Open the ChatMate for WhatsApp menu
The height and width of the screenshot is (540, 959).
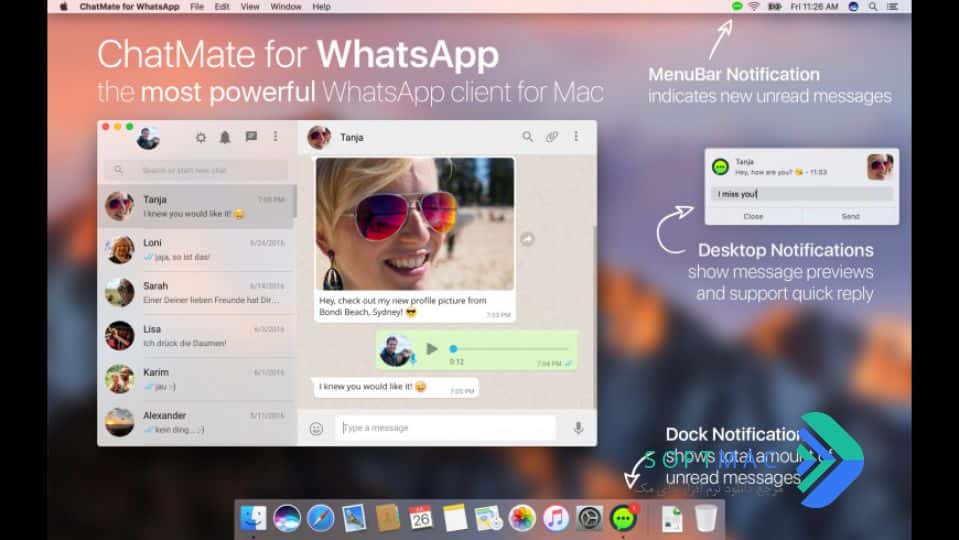click(129, 7)
